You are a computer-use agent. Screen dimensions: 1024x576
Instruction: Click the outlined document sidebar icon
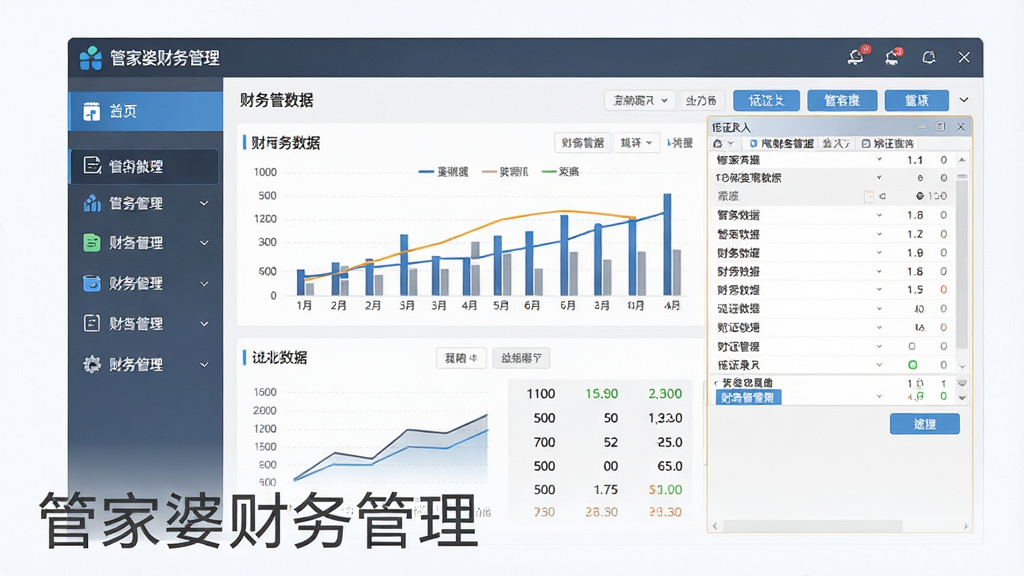tap(92, 323)
